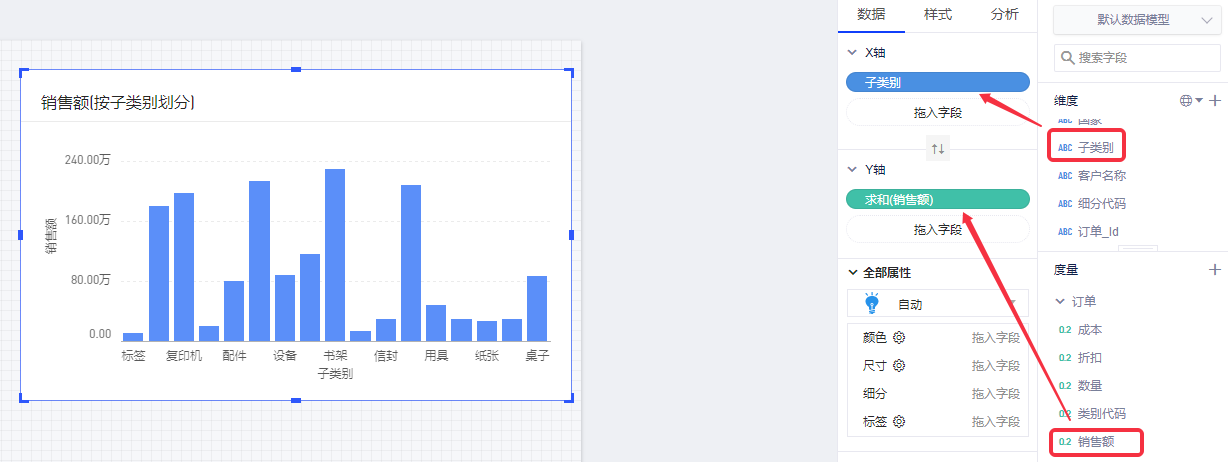Collapse the 订单 measure group
The image size is (1228, 462).
click(x=1061, y=301)
